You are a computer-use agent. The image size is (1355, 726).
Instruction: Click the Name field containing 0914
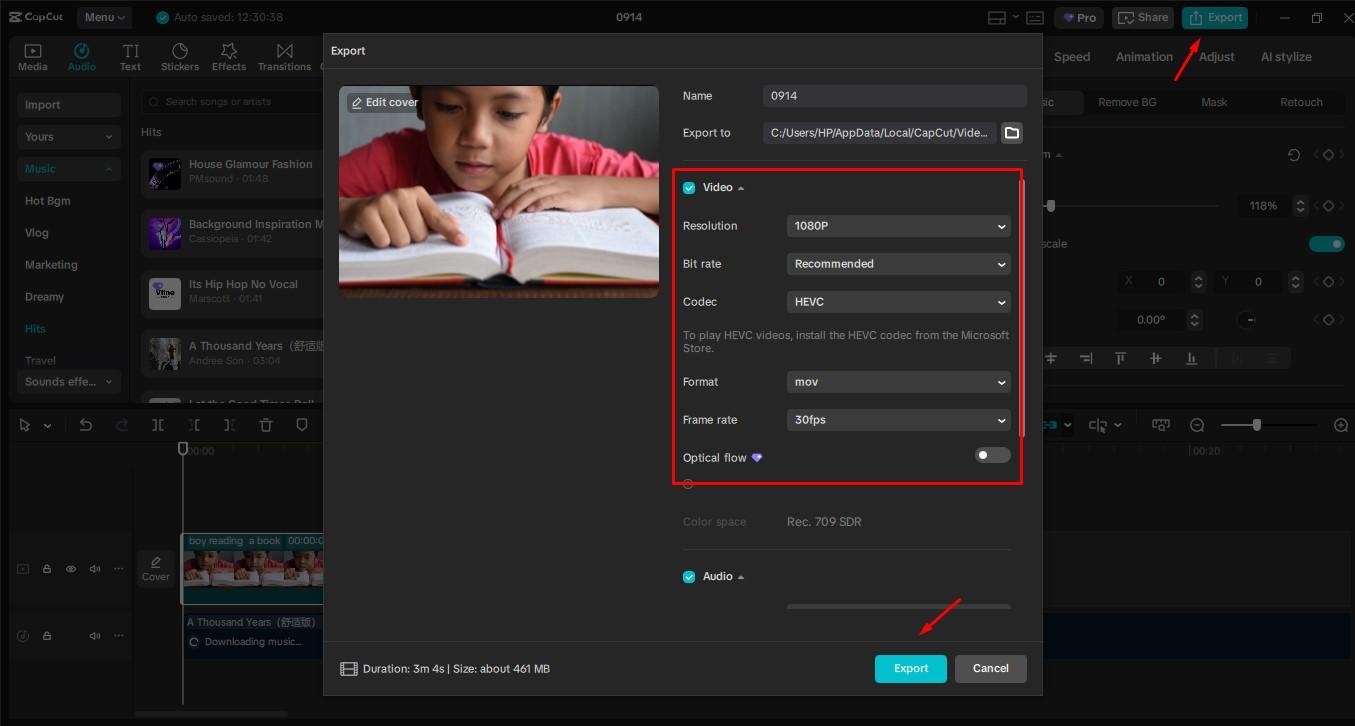click(x=894, y=96)
